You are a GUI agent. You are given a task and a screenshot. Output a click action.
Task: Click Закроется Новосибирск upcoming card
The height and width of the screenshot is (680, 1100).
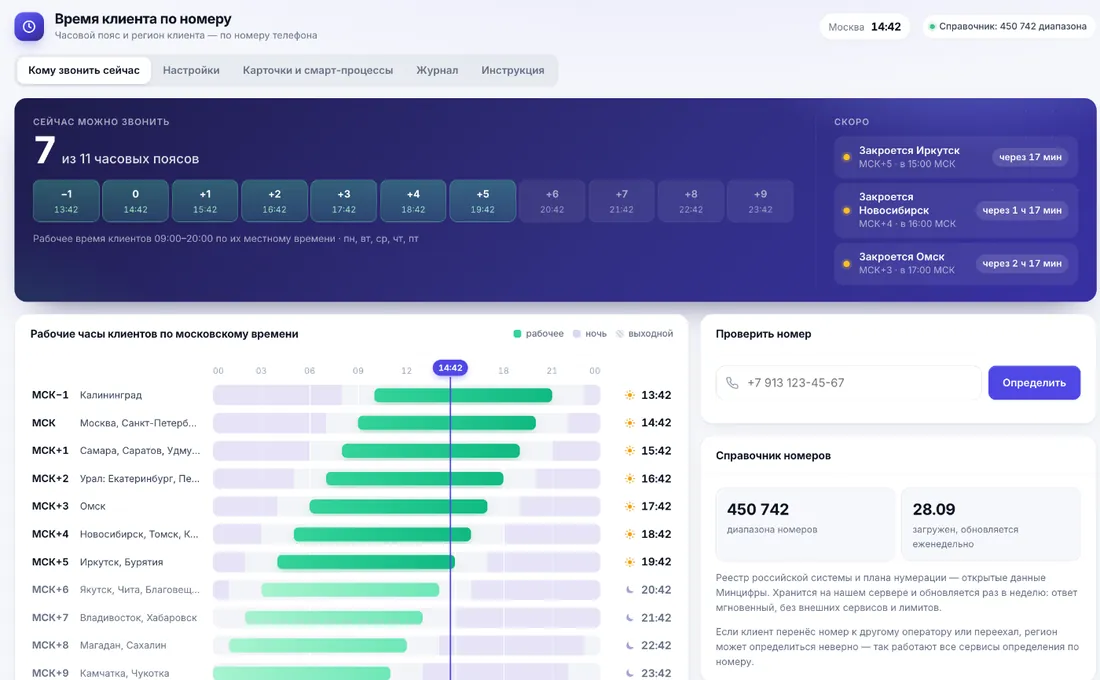(955, 211)
